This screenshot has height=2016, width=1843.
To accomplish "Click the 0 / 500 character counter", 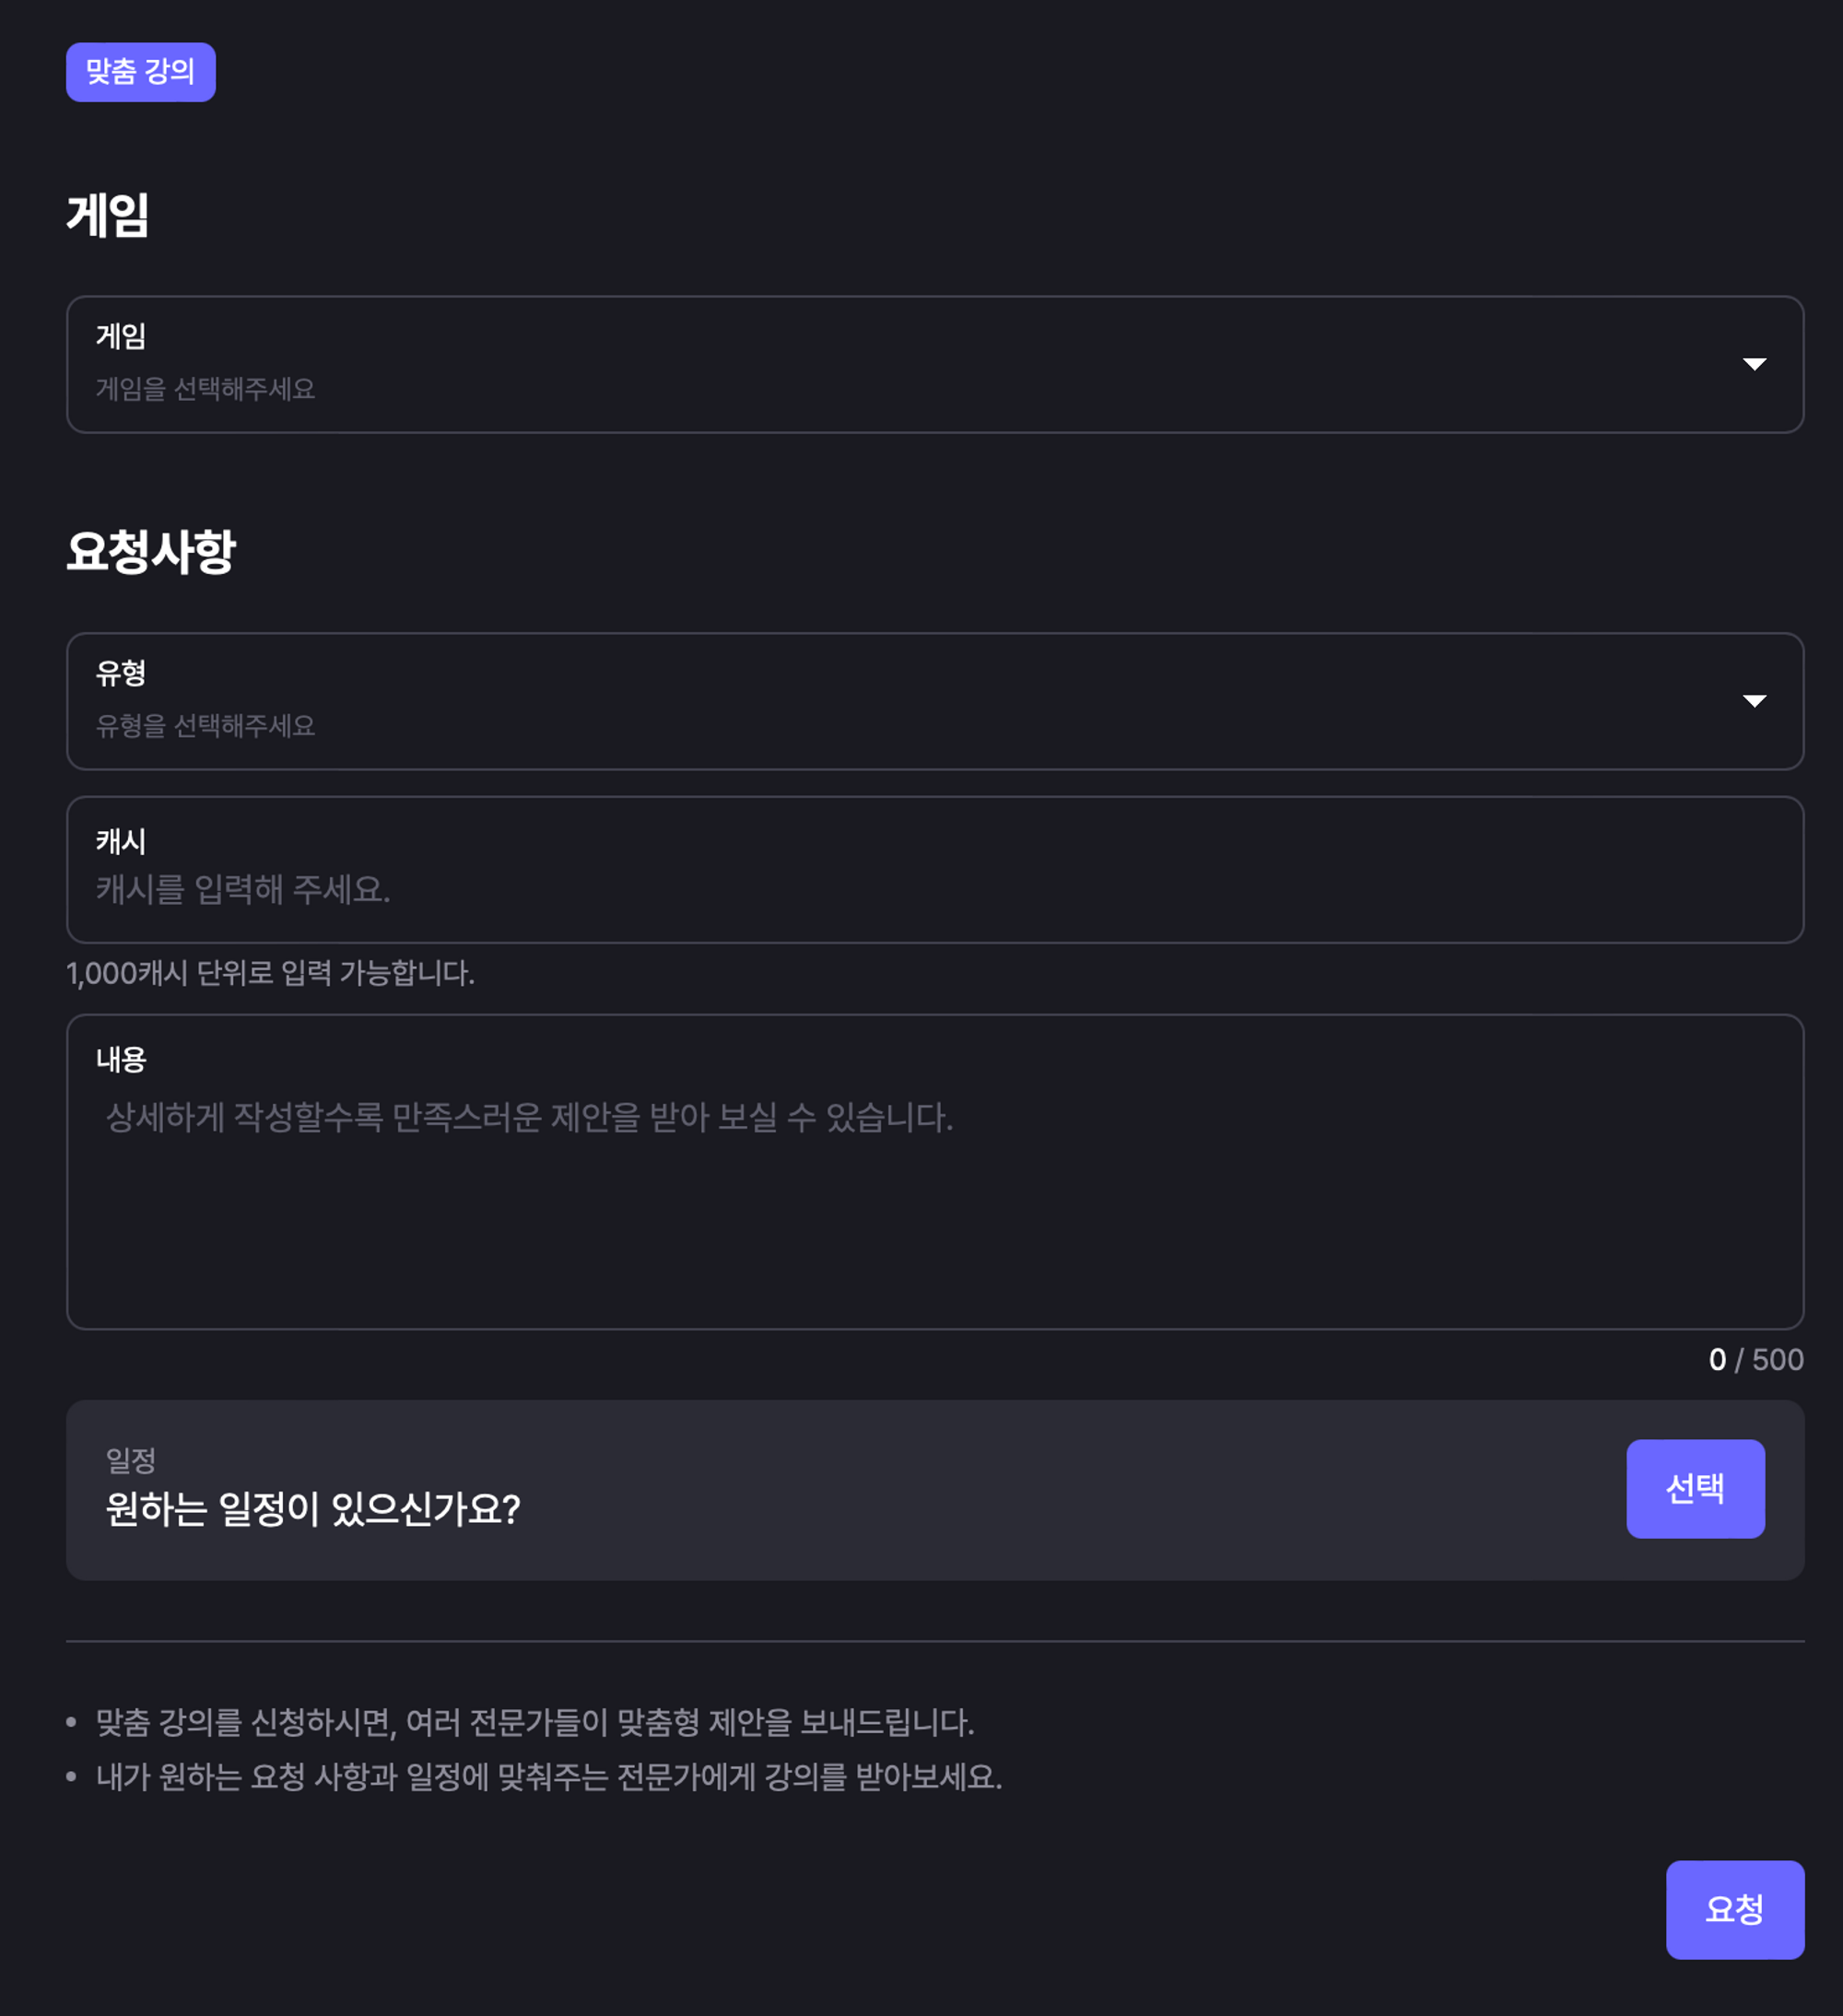I will click(1755, 1360).
